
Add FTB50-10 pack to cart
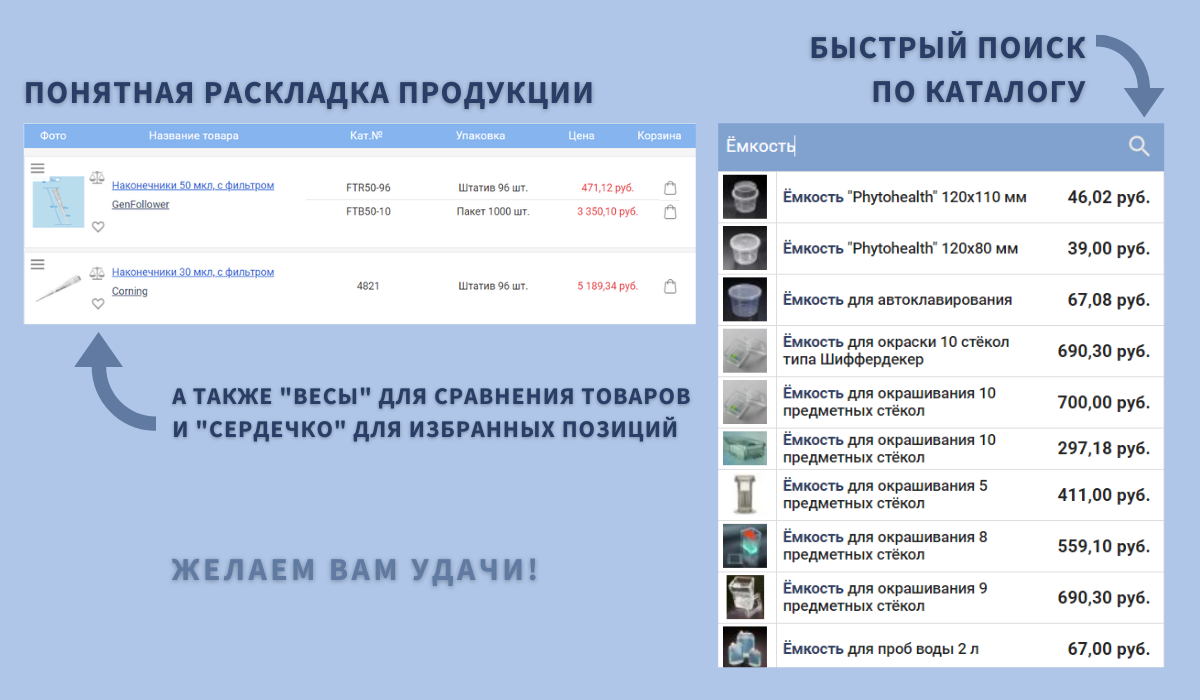tap(670, 212)
